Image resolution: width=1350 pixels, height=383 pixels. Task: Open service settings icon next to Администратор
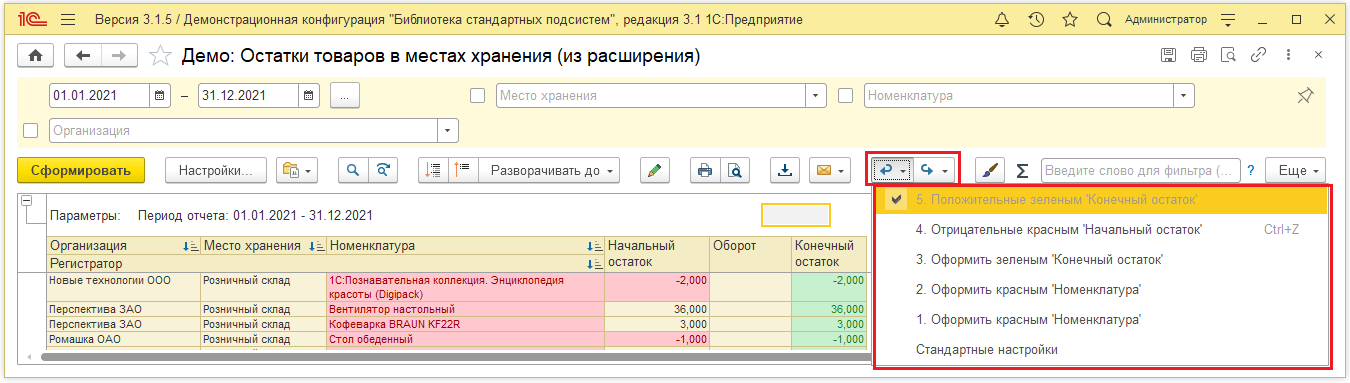coord(1229,19)
